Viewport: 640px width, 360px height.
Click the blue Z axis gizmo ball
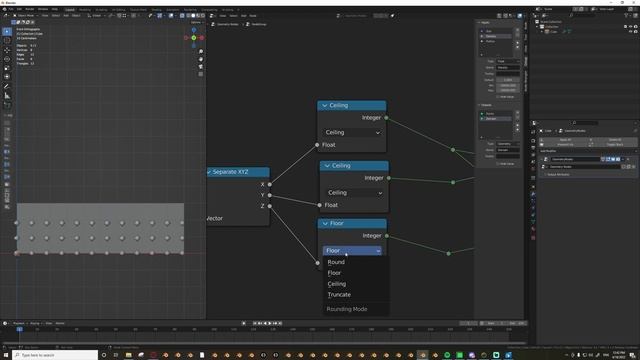point(194,30)
